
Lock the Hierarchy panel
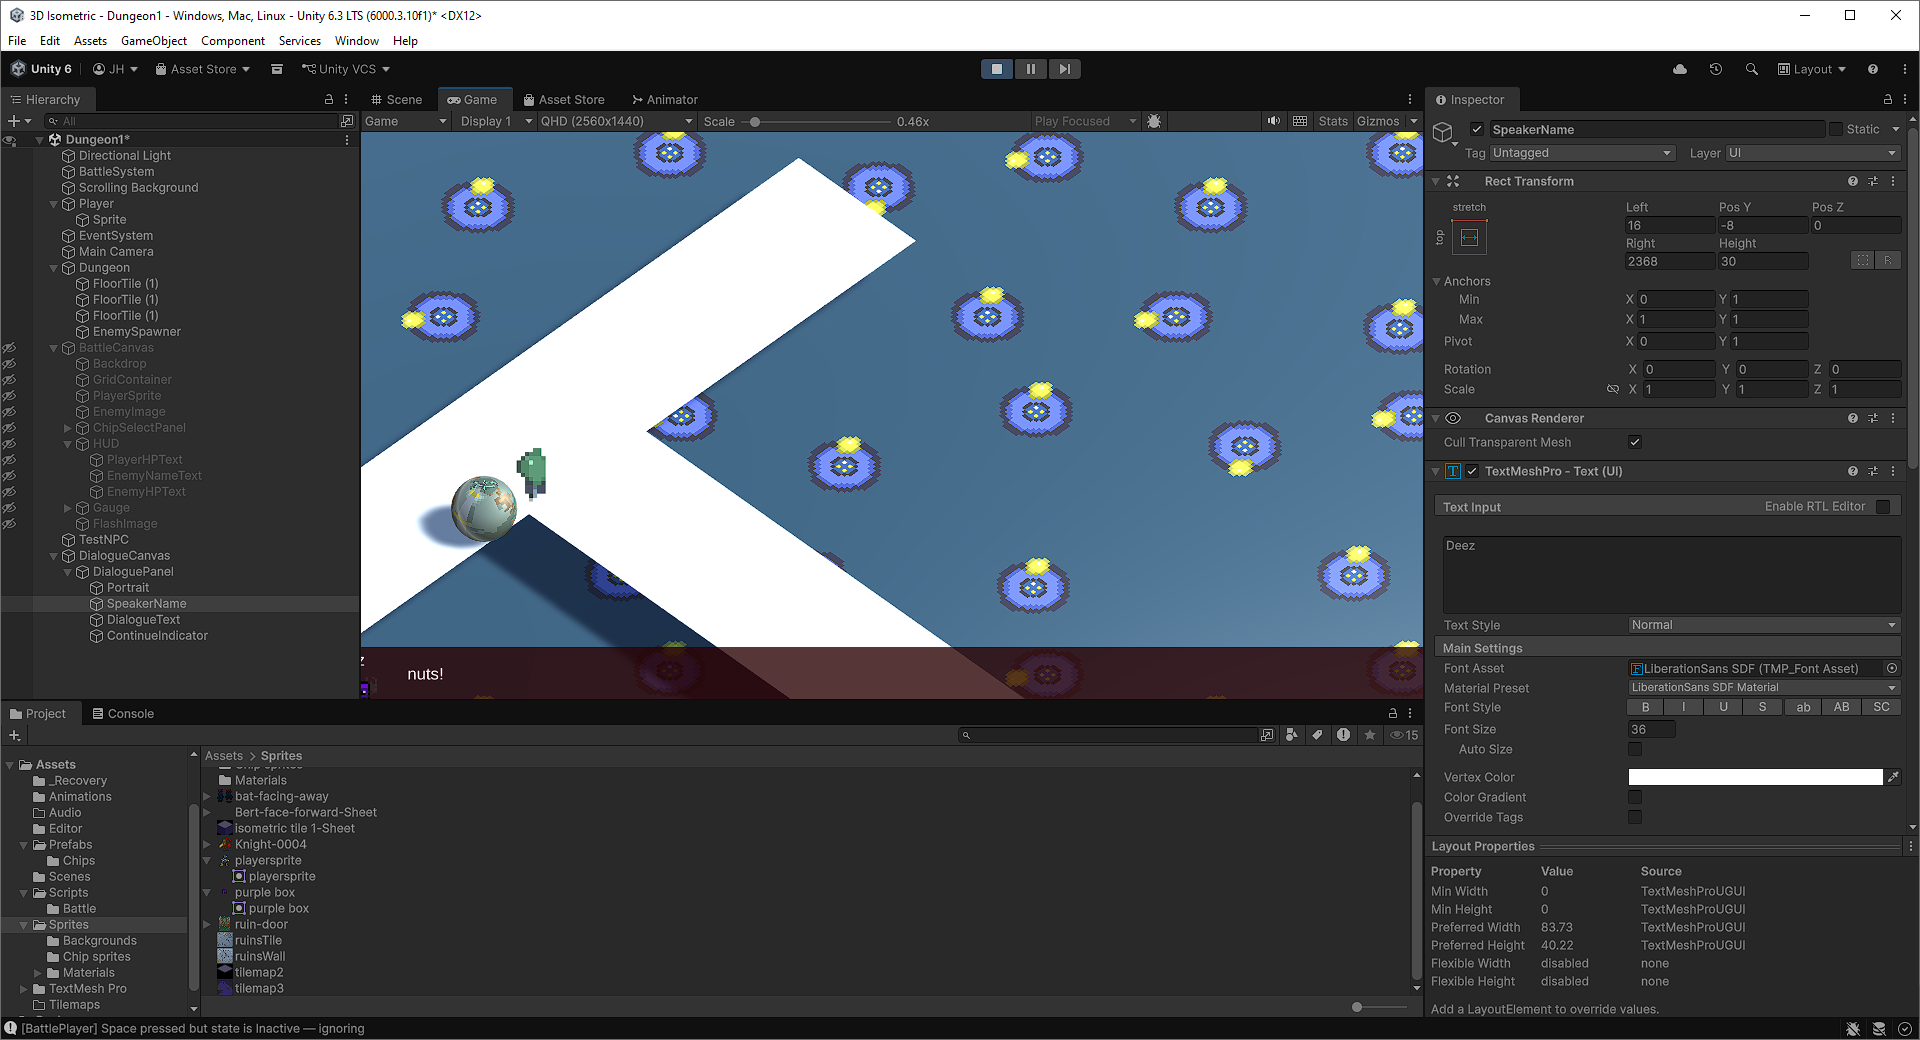(329, 100)
